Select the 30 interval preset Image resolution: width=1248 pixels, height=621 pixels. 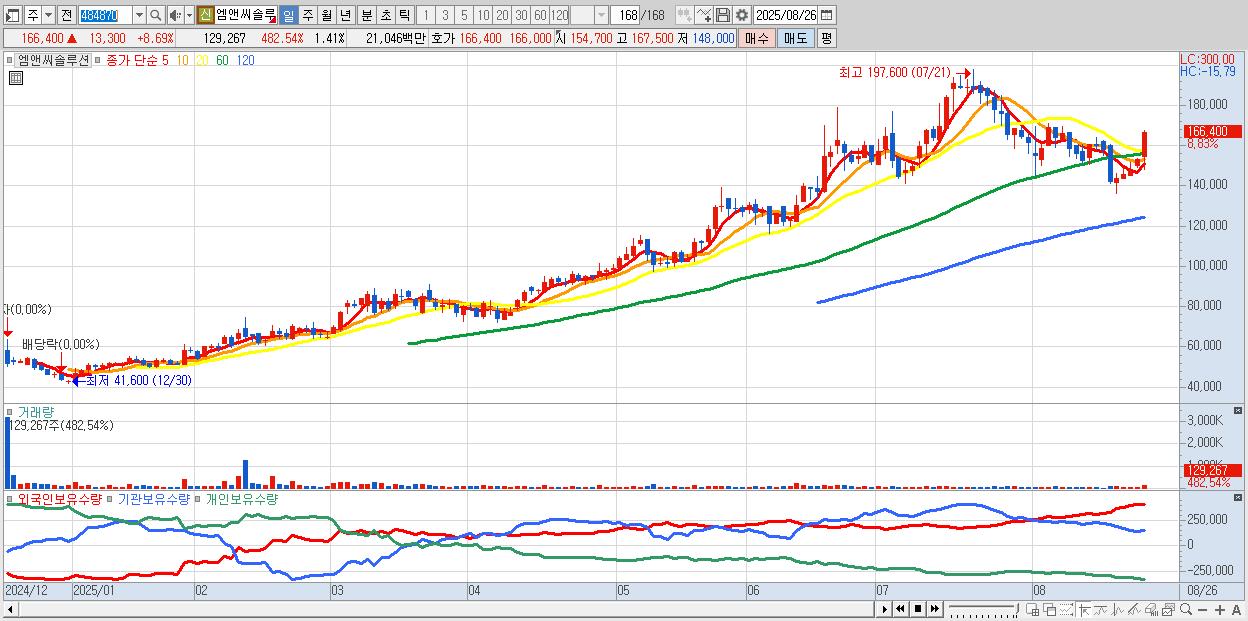pyautogui.click(x=521, y=15)
